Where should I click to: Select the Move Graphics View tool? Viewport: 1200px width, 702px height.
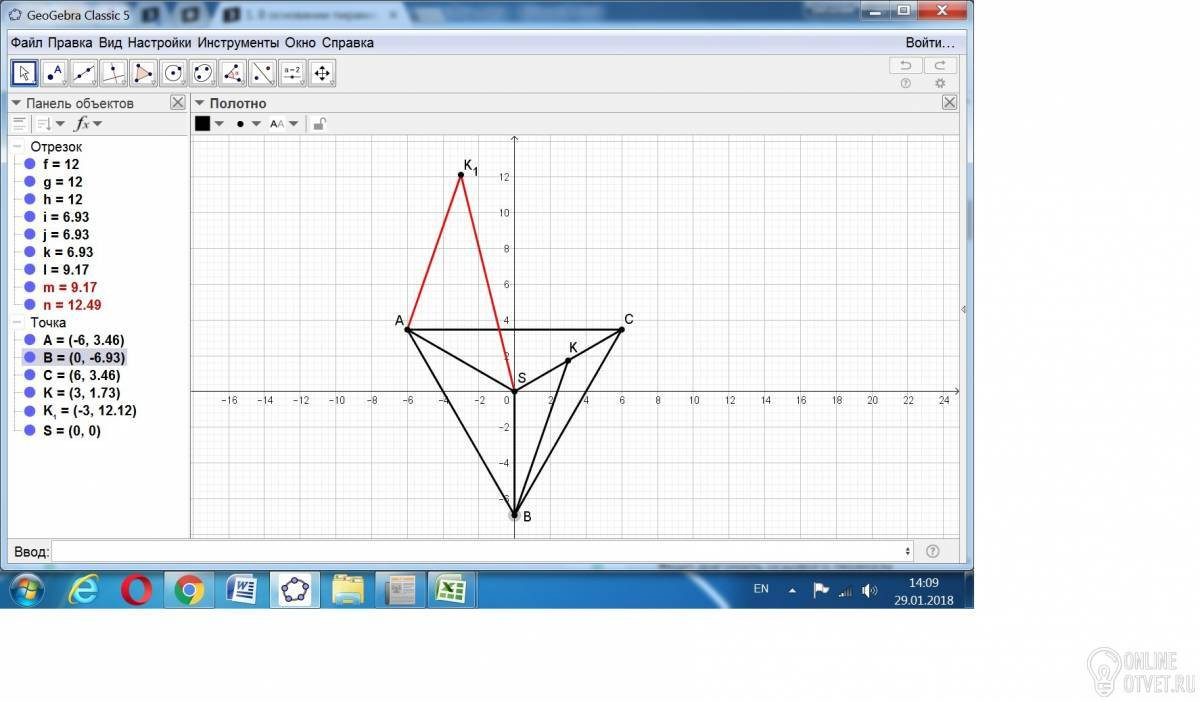pyautogui.click(x=321, y=72)
